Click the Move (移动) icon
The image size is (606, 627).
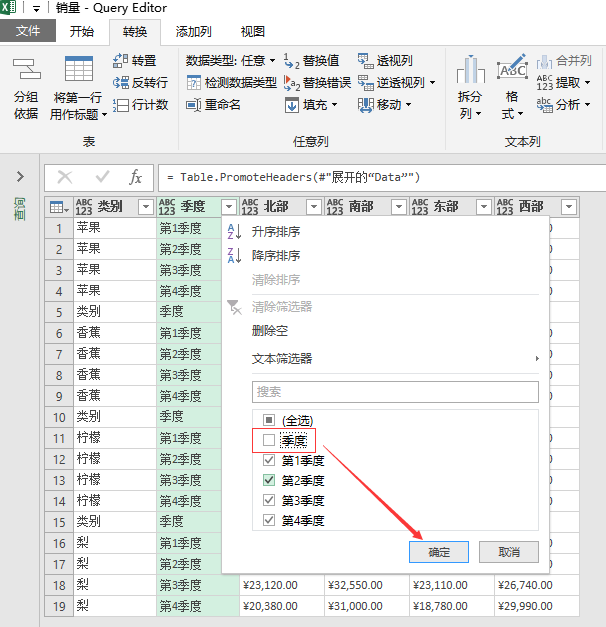[x=365, y=105]
